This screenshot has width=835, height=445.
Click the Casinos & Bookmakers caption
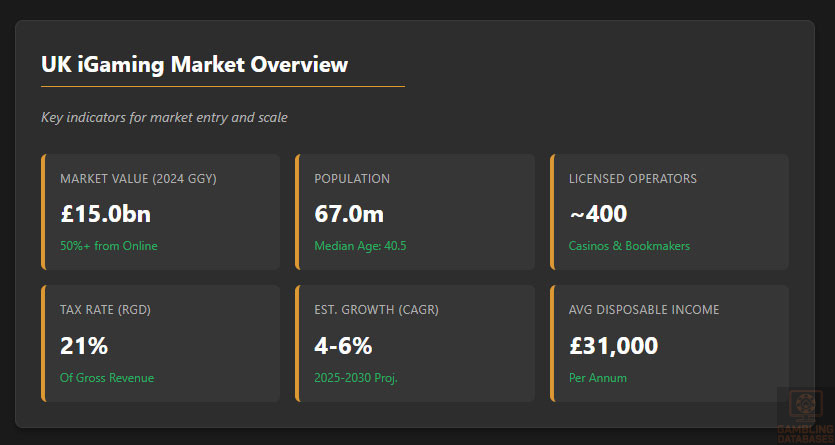[629, 246]
